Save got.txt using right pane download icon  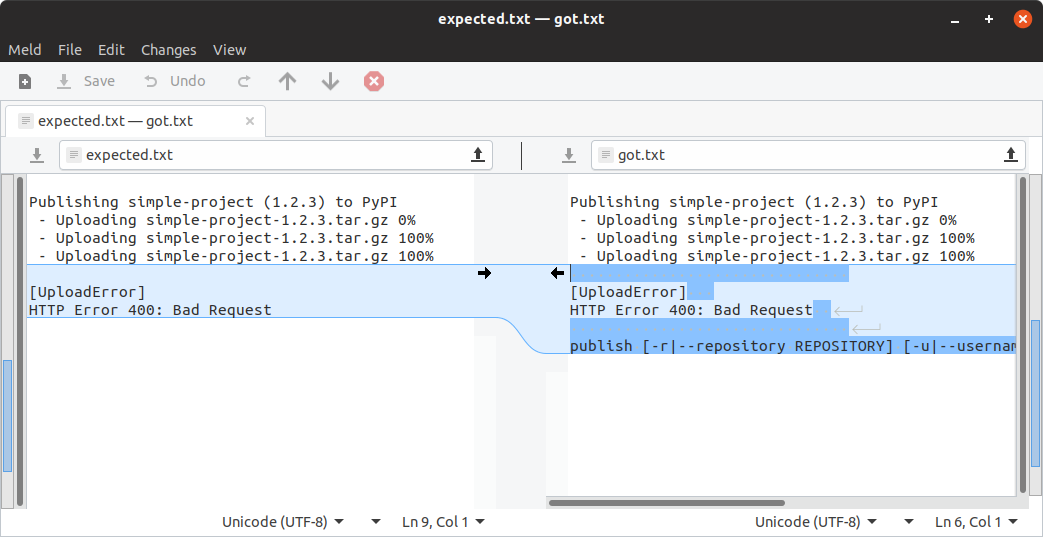[x=569, y=155]
